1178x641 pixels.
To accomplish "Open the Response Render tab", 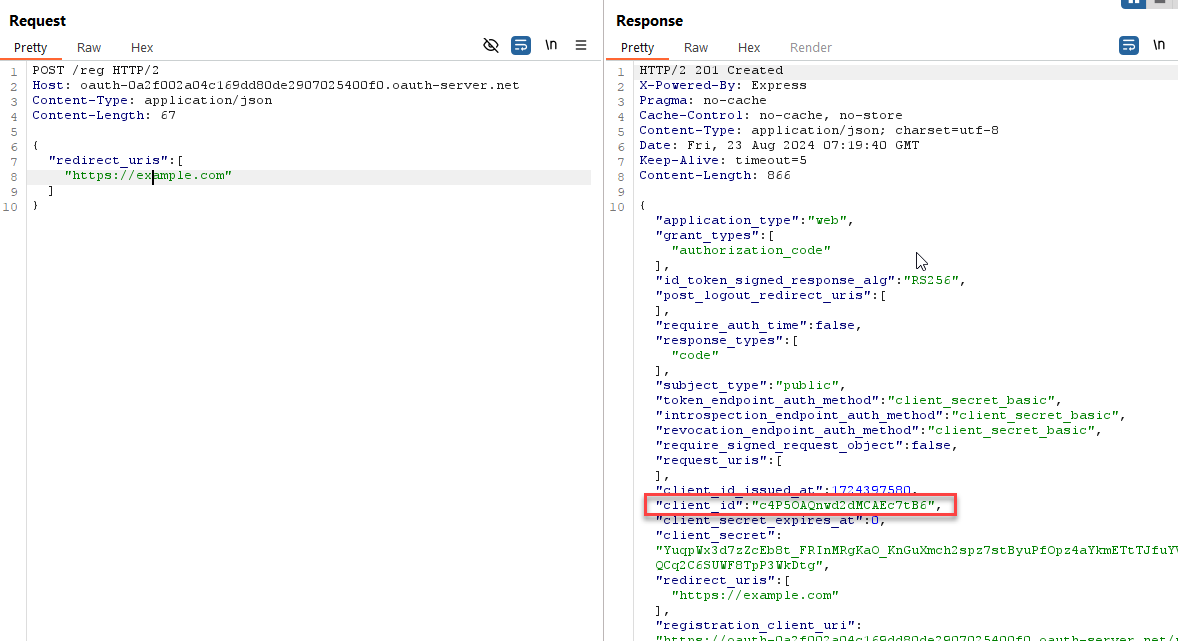I will pos(810,47).
